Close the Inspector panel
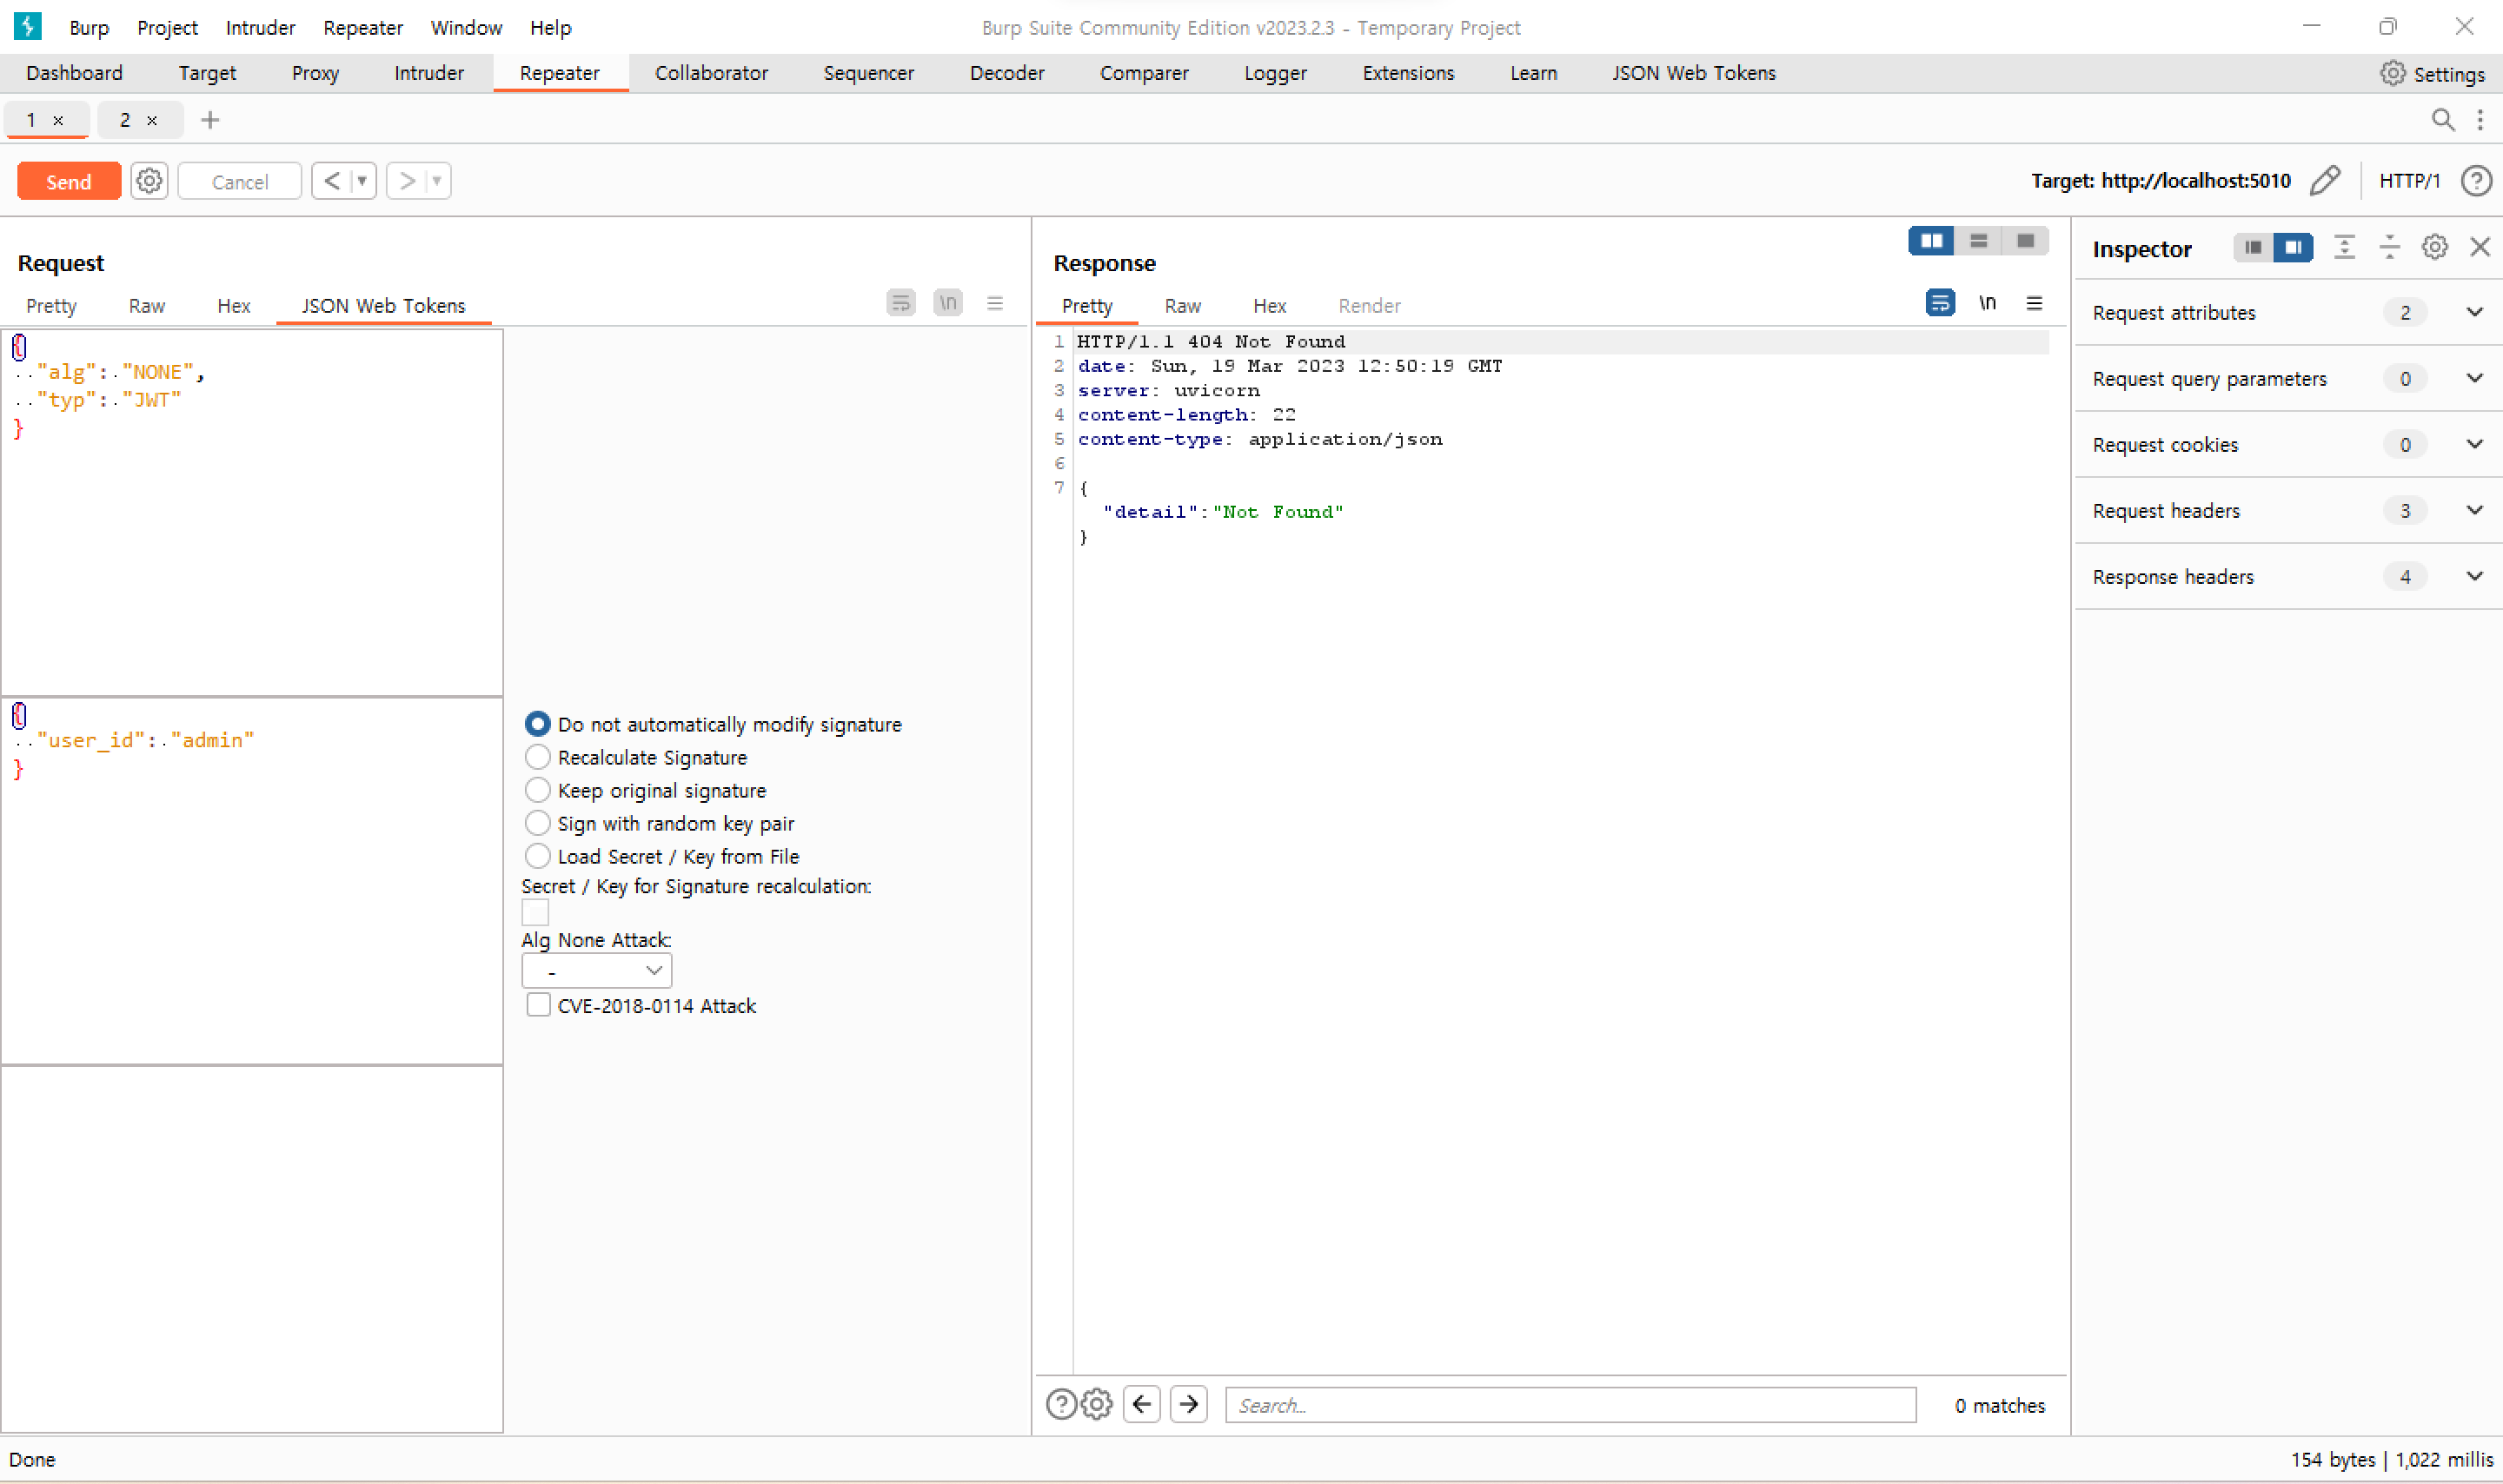Image resolution: width=2503 pixels, height=1484 pixels. point(2479,247)
